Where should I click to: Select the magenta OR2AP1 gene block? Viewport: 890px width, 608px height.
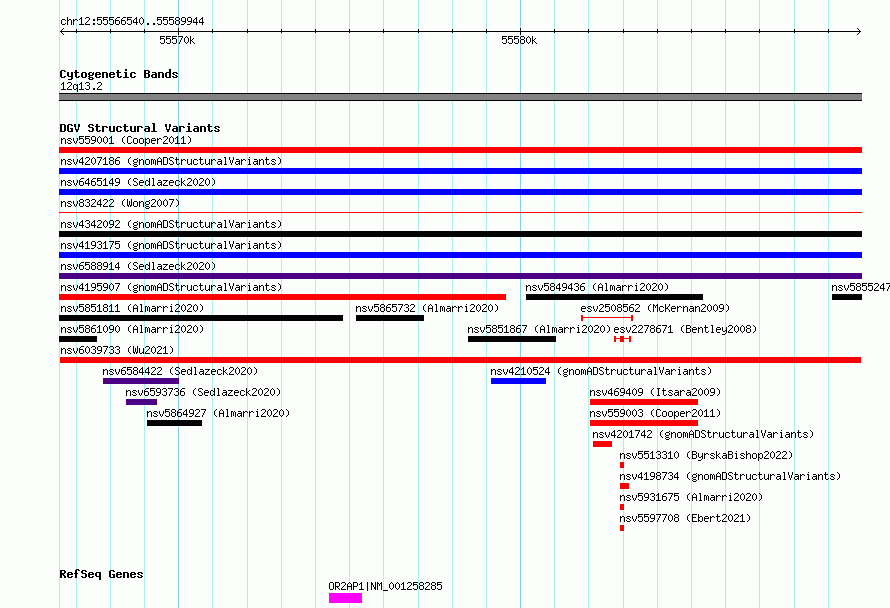[345, 598]
